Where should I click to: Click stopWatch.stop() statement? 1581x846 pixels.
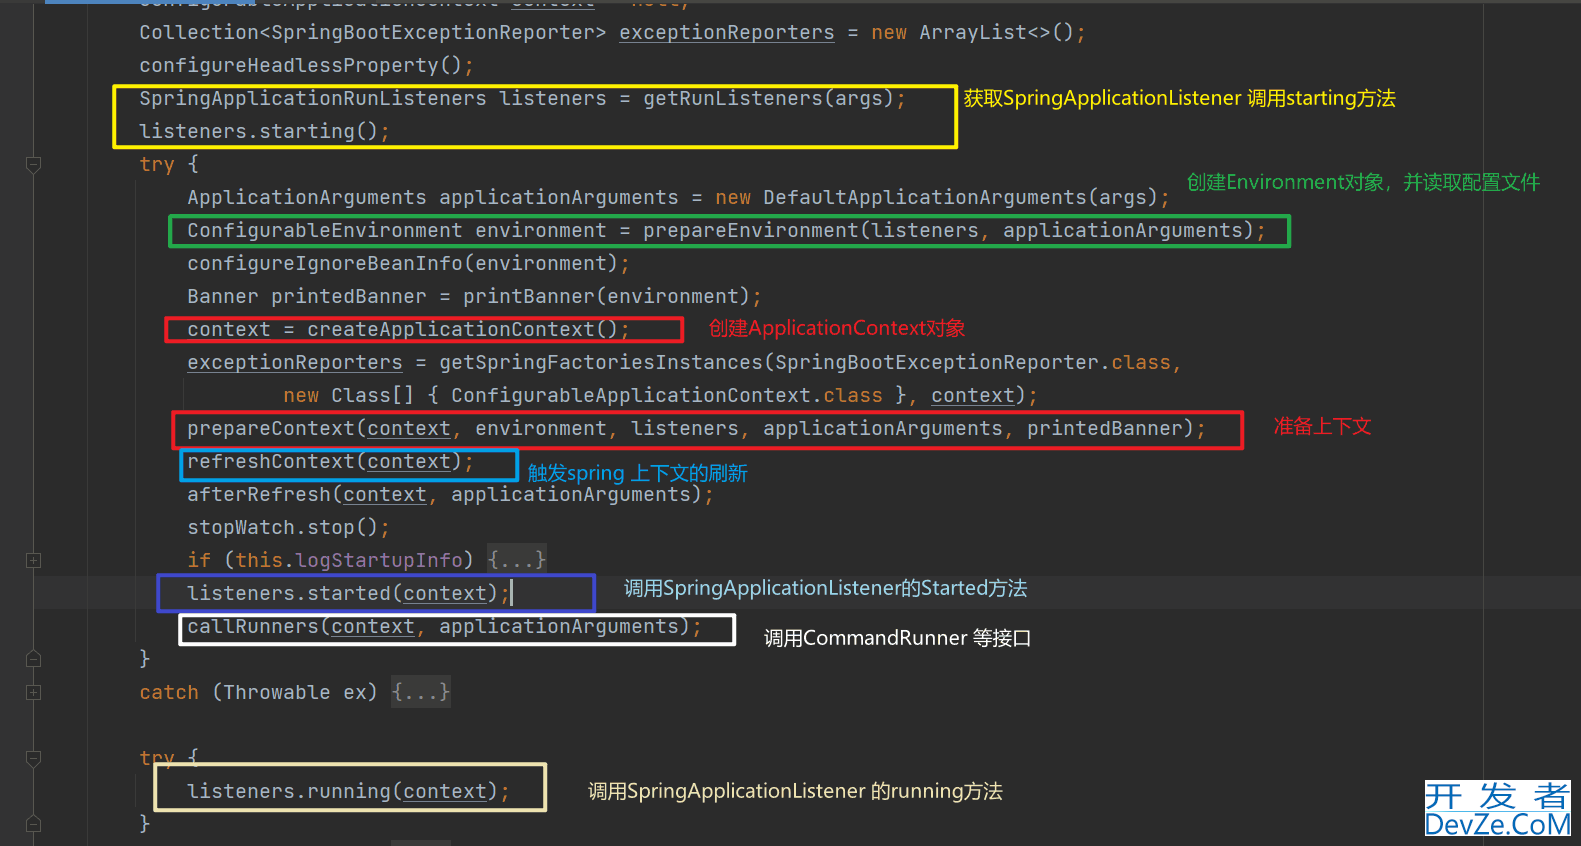tap(286, 528)
